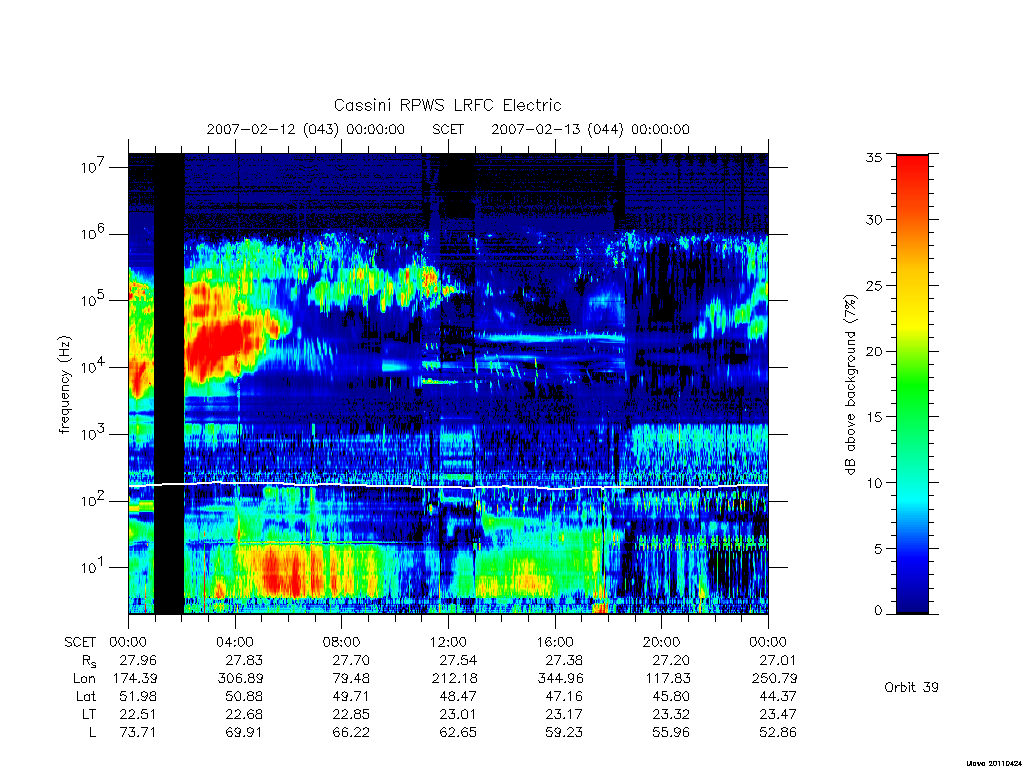Screen dimensions: 1024x768
Task: Select the start date '2007-02-12 (043) 00:00:00'
Action: 306,129
